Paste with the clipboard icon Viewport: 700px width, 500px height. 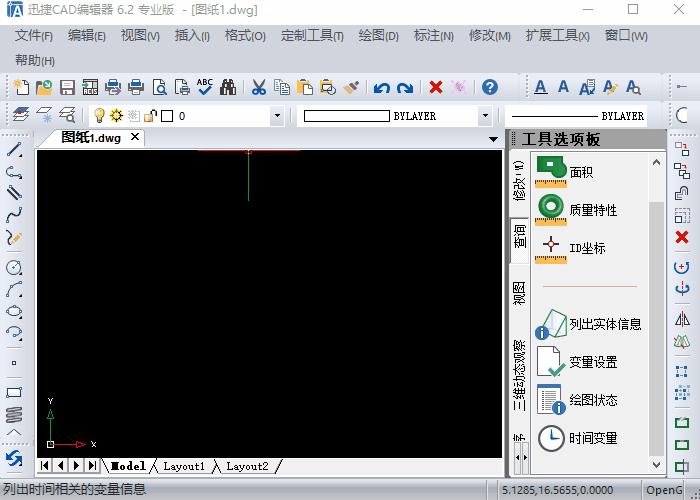pyautogui.click(x=304, y=87)
